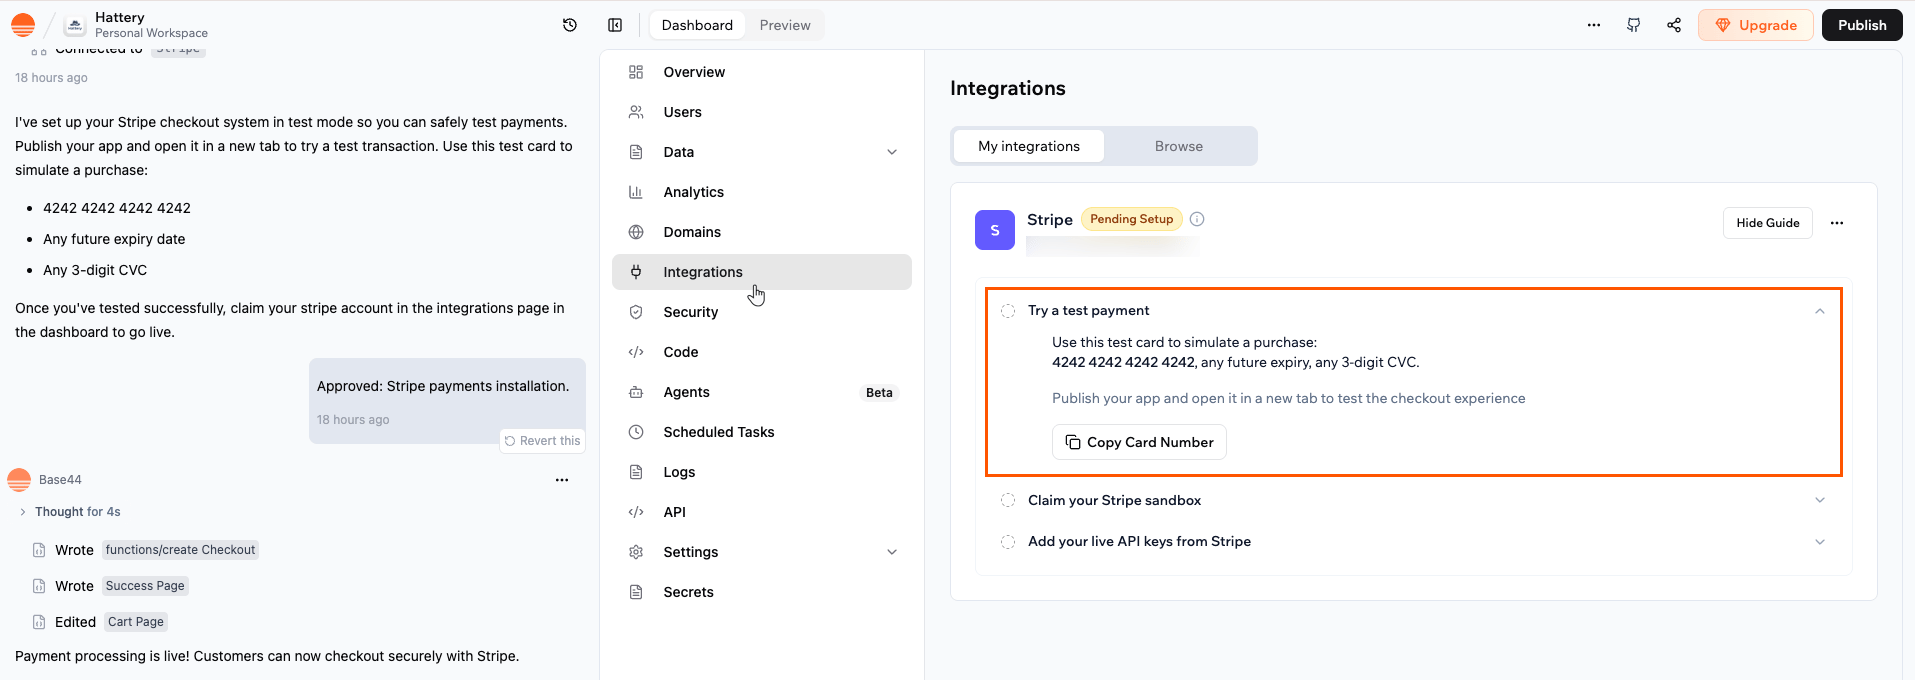Click the Hide Guide button
Screen dimensions: 1915x680
1768,223
